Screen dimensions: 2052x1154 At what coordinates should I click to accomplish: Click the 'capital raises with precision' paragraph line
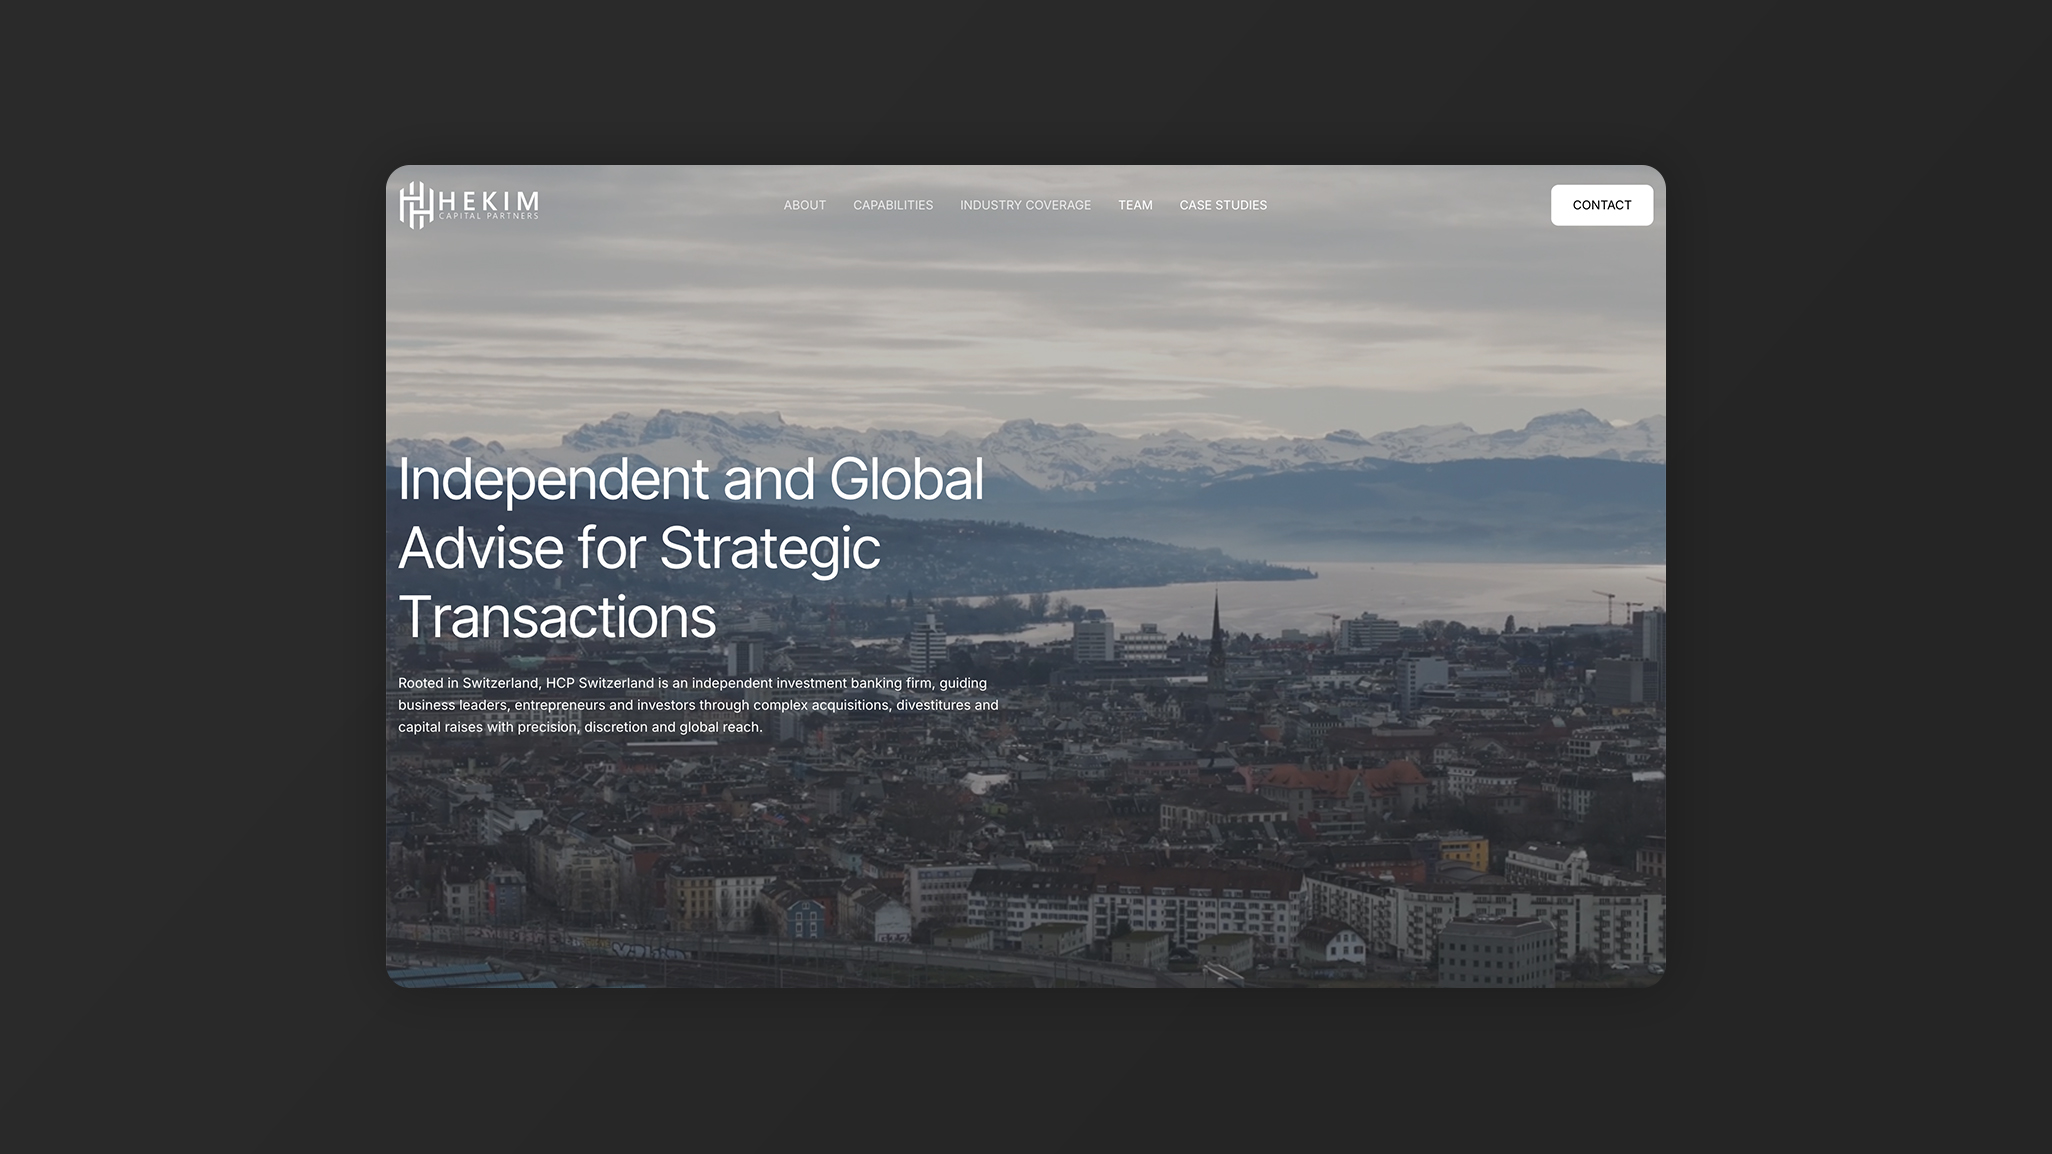point(580,727)
